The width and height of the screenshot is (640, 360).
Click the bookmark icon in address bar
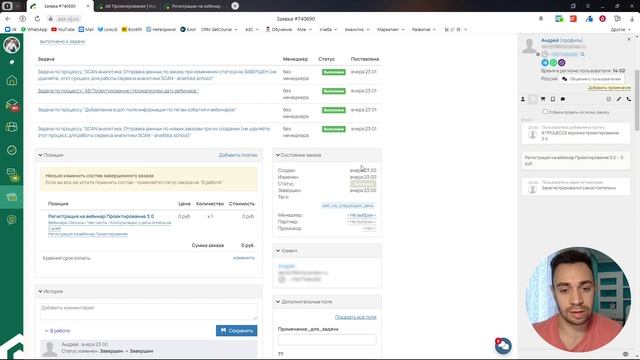[541, 19]
